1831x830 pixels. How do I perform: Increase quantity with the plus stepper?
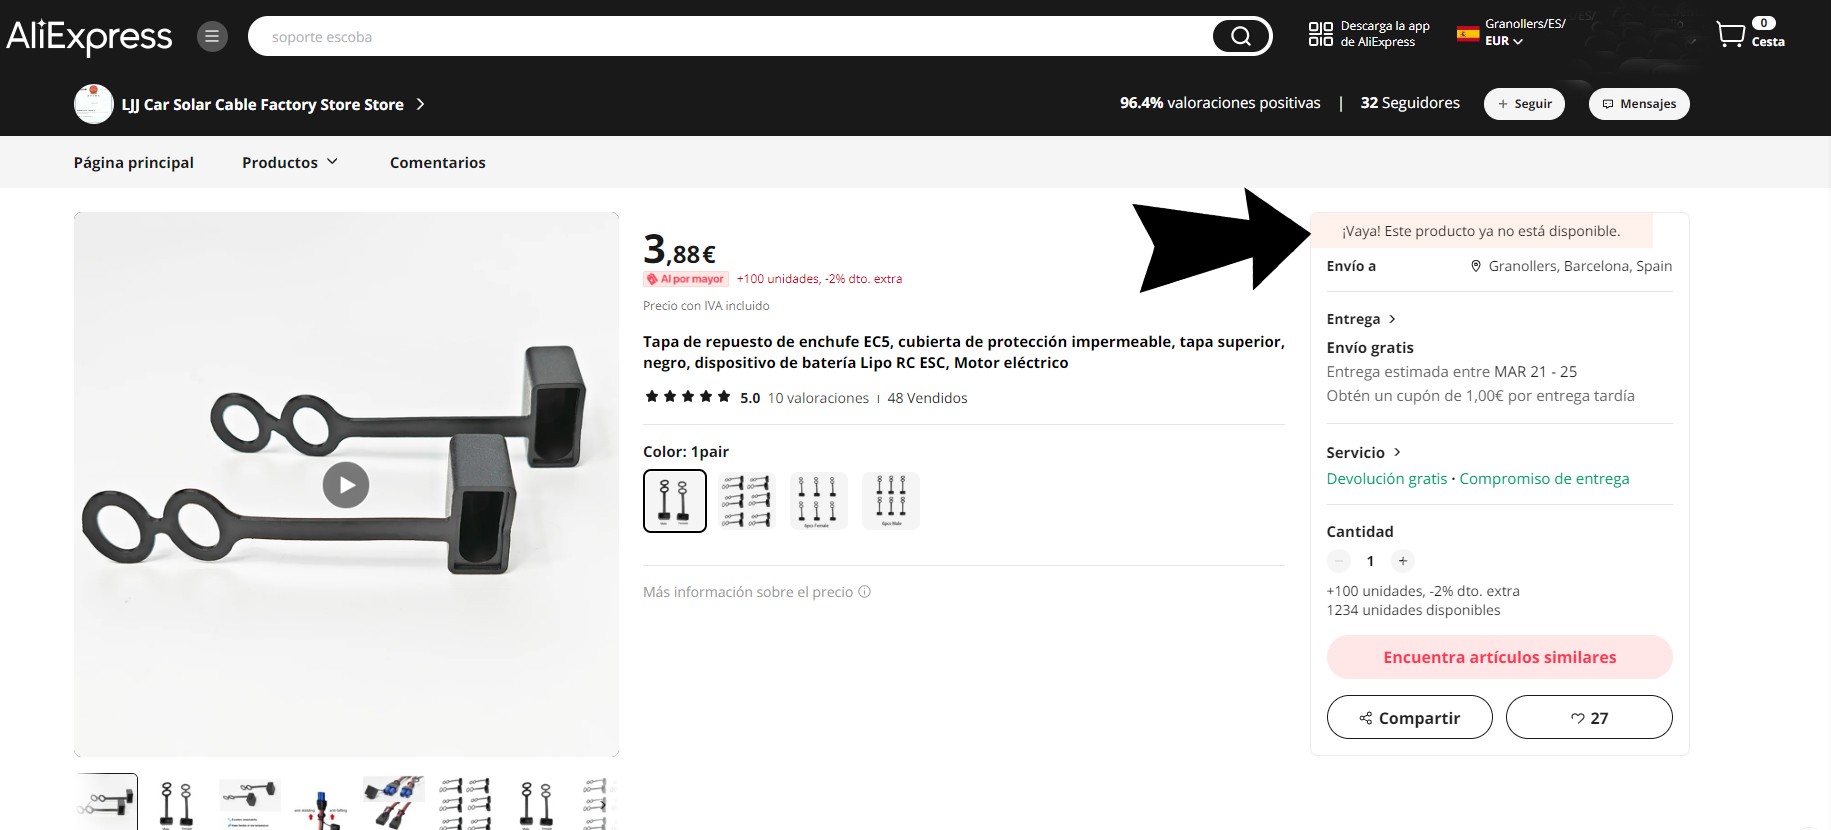point(1402,561)
